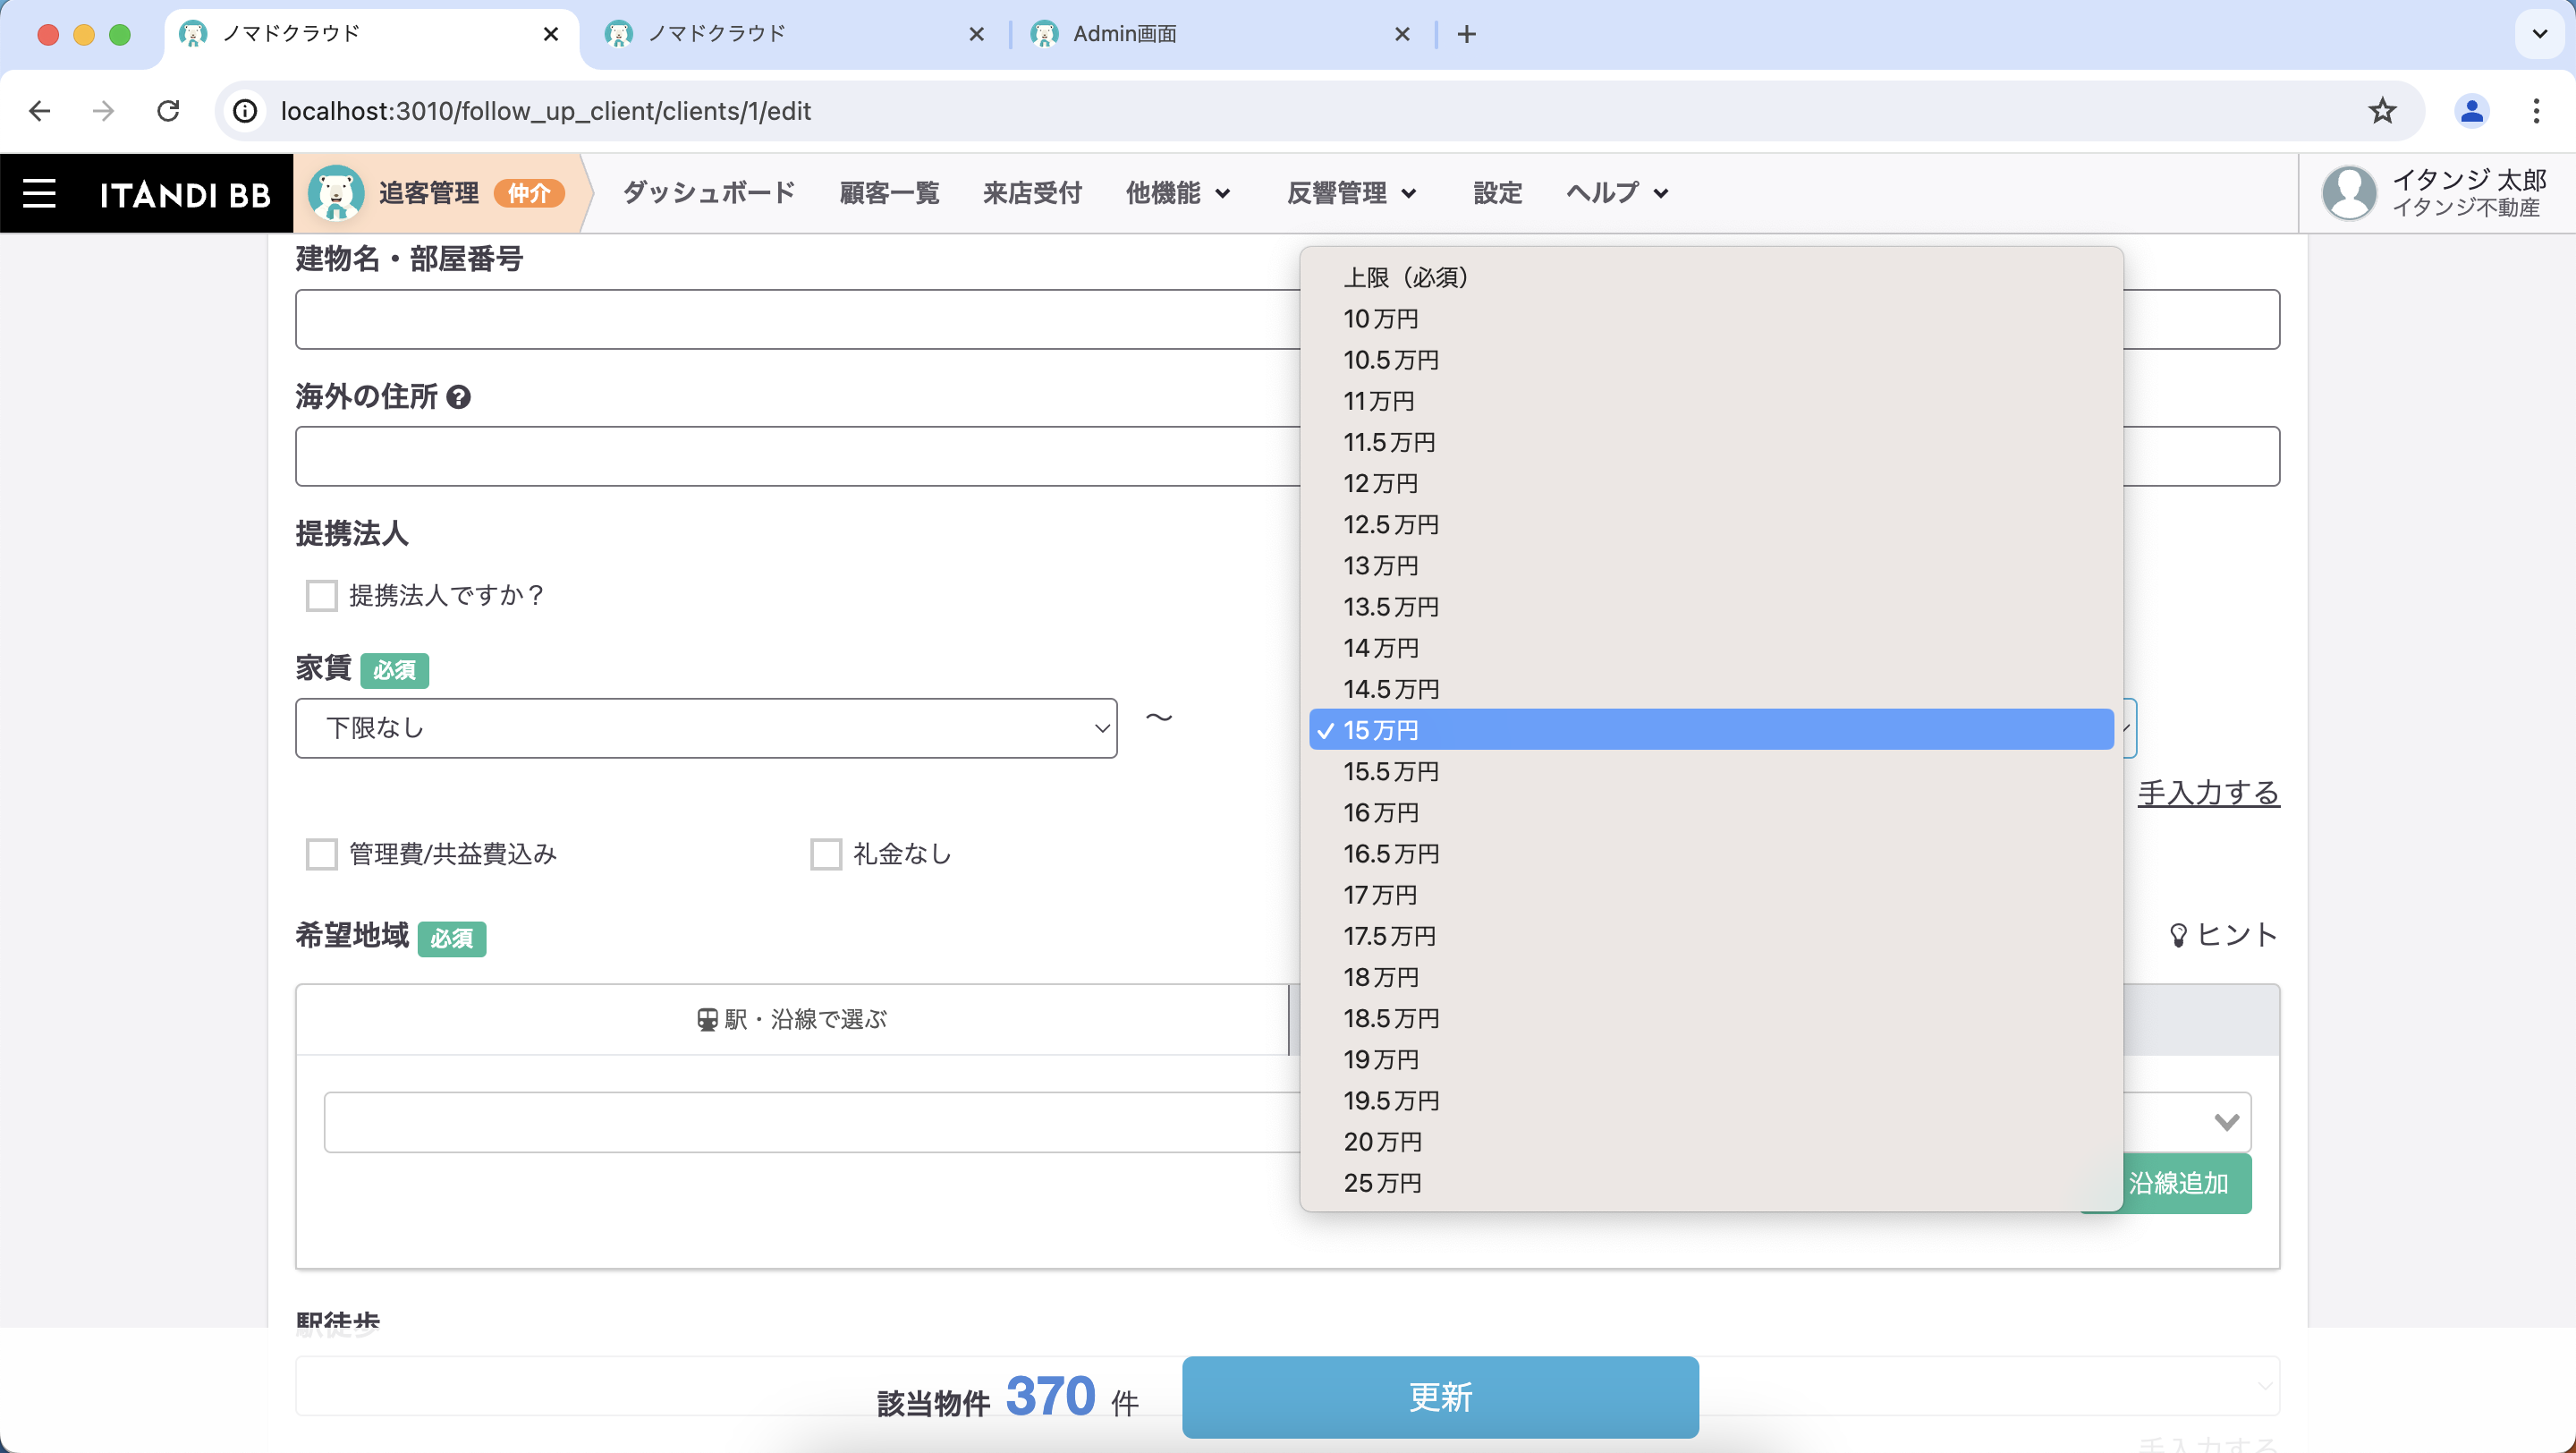Choose 14.5万円 in upper limit list

[x=1711, y=688]
